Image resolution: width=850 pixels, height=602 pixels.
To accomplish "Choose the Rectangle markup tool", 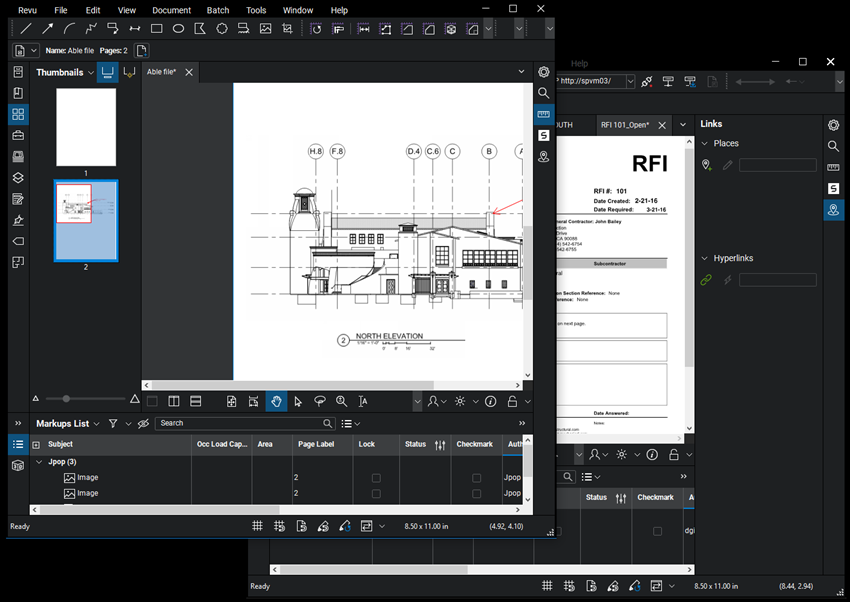I will pos(156,29).
